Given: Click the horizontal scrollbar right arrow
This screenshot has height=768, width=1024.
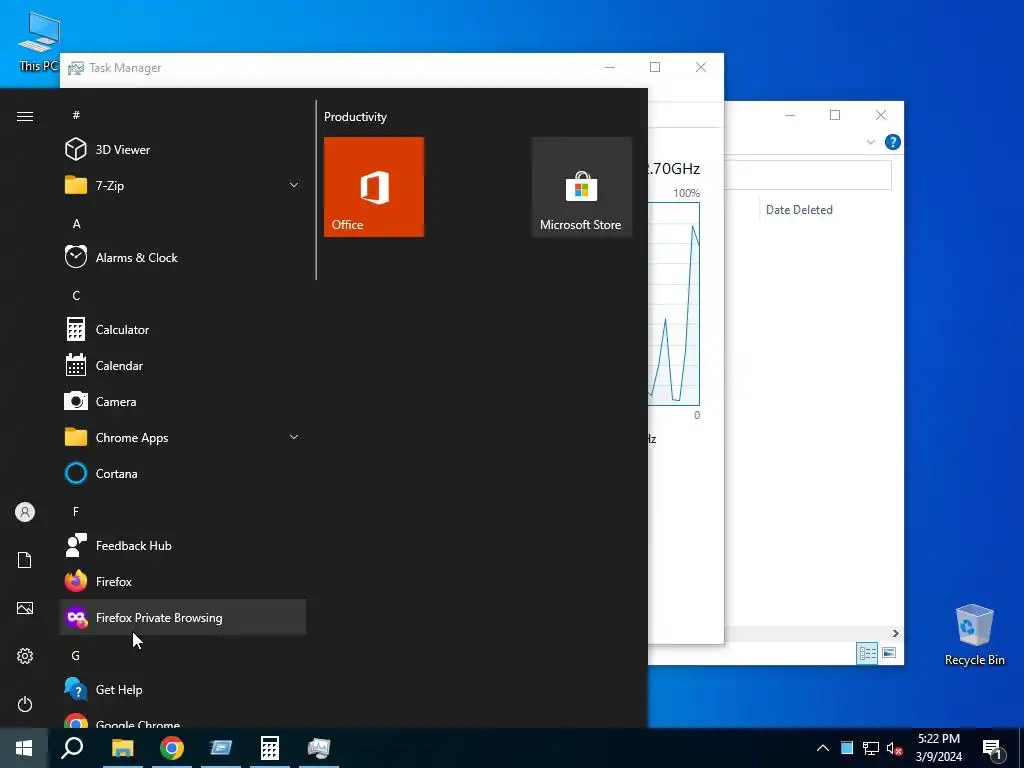Looking at the screenshot, I should (895, 633).
